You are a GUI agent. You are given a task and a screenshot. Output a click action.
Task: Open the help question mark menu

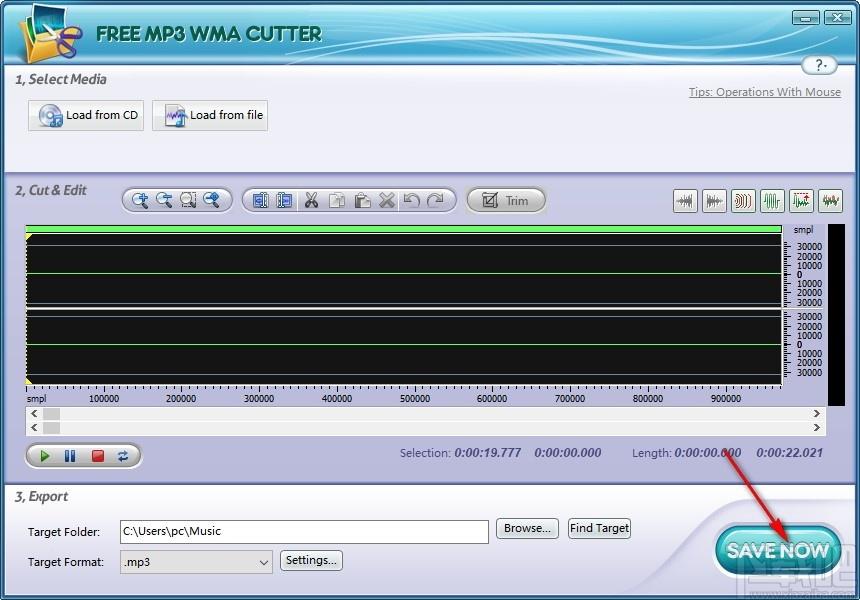pyautogui.click(x=819, y=65)
